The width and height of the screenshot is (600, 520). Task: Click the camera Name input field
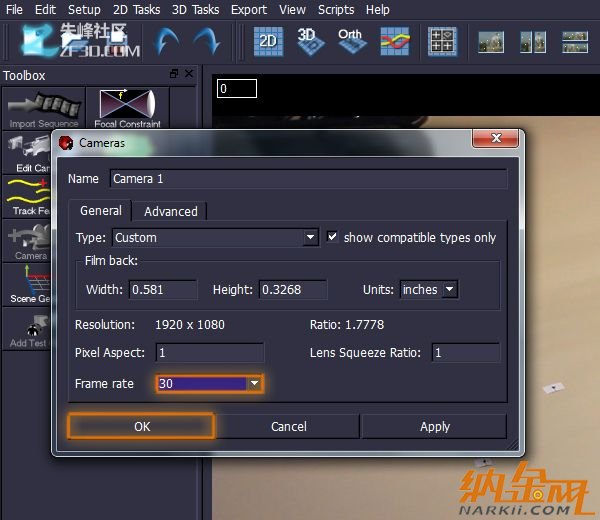click(308, 179)
